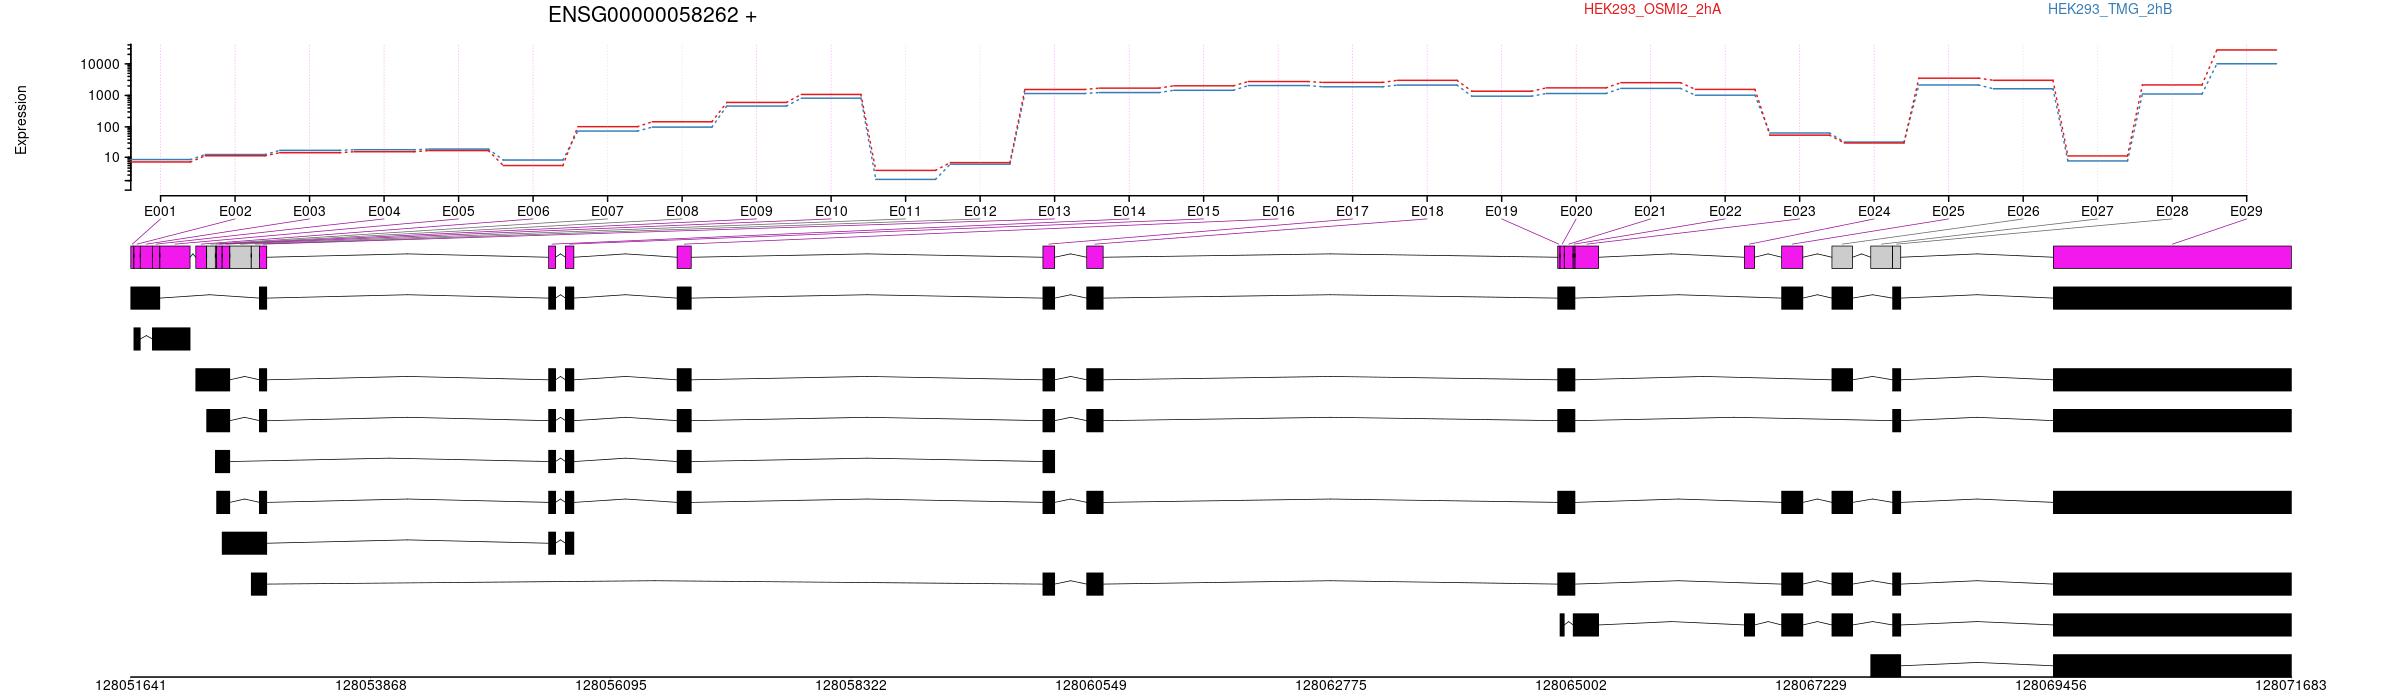Select exon label E025
Image resolution: width=2400 pixels, height=700 pixels.
[1948, 211]
